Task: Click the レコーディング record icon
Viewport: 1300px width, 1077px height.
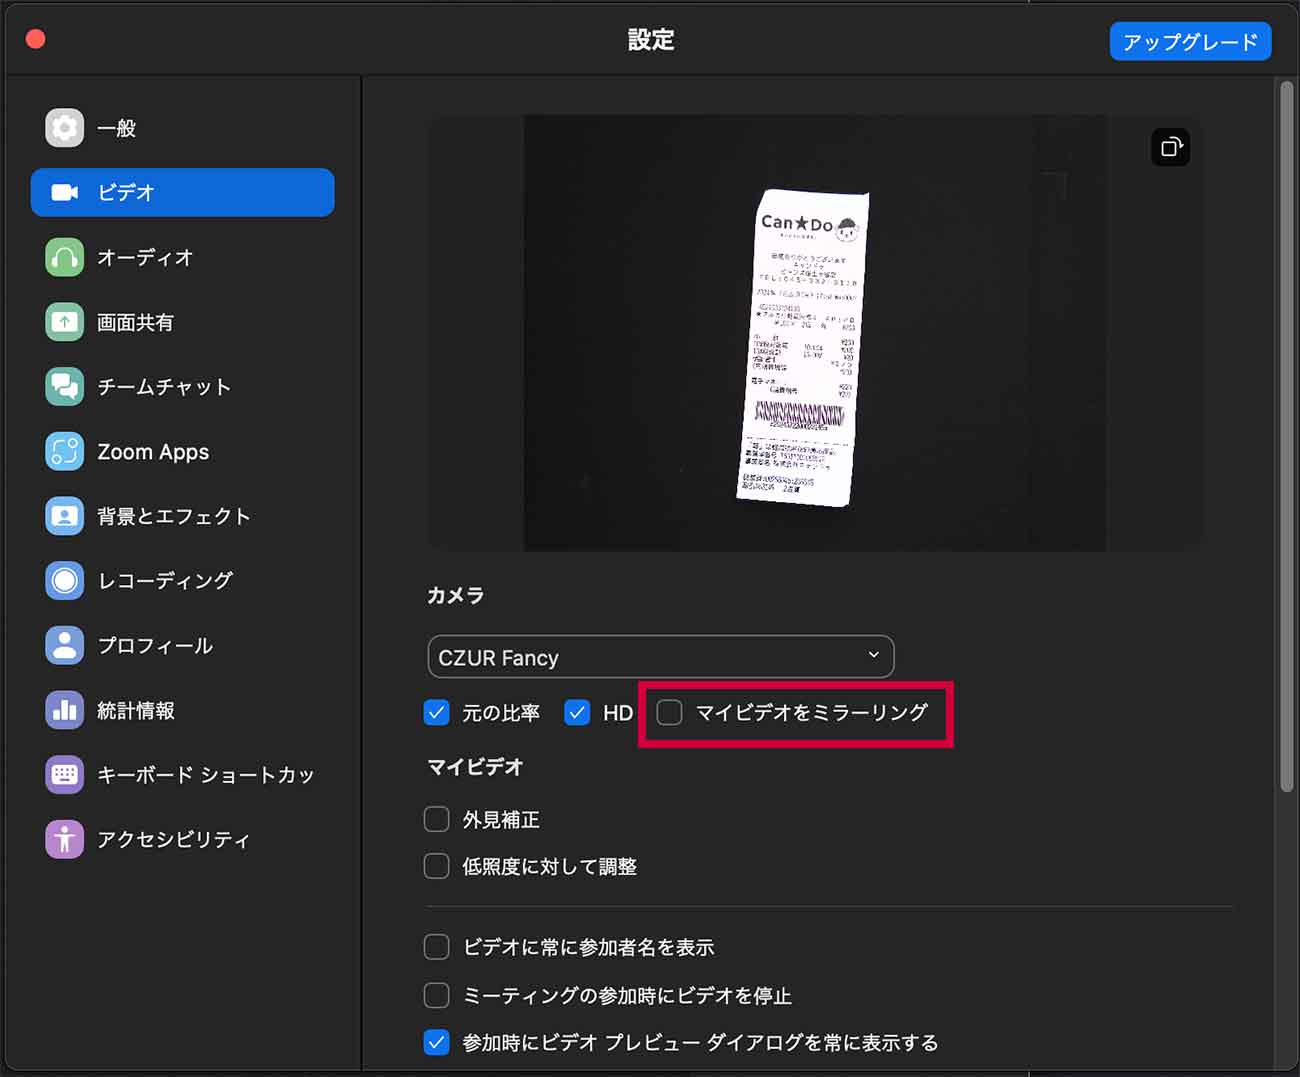Action: pyautogui.click(x=65, y=580)
